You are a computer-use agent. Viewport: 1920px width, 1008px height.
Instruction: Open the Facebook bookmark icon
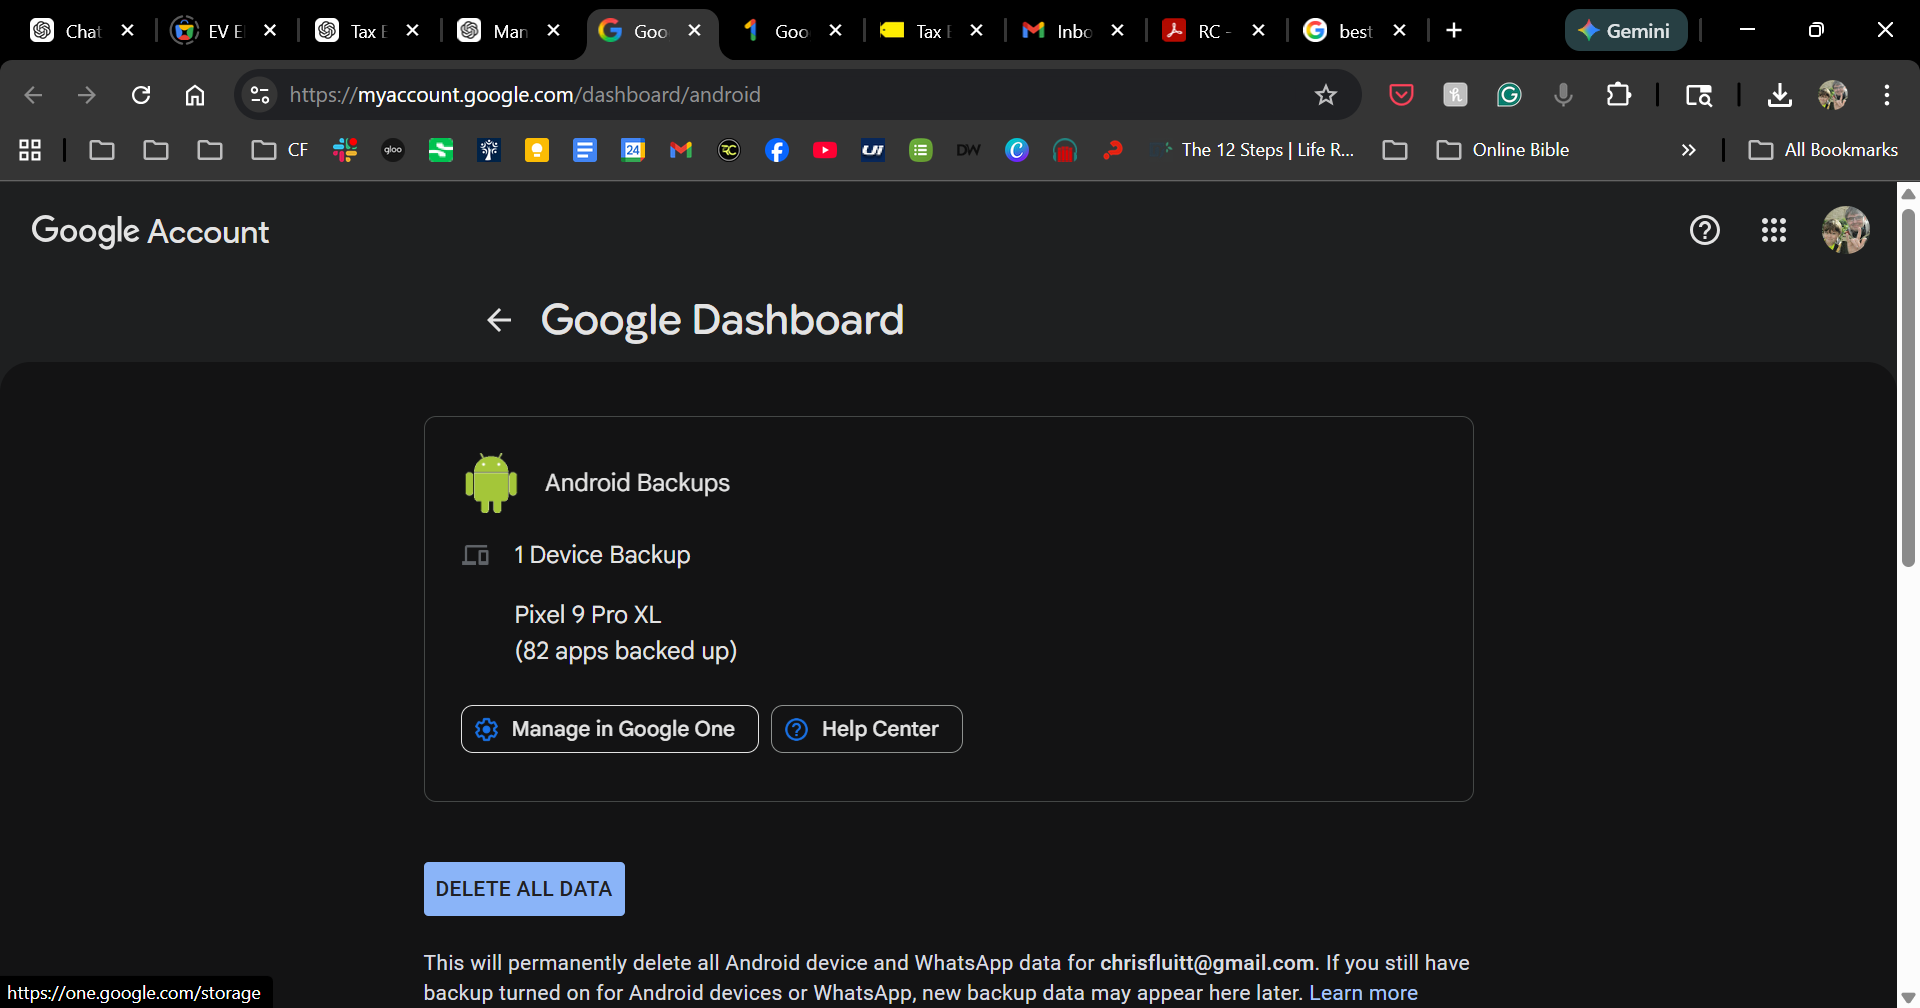pyautogui.click(x=776, y=150)
